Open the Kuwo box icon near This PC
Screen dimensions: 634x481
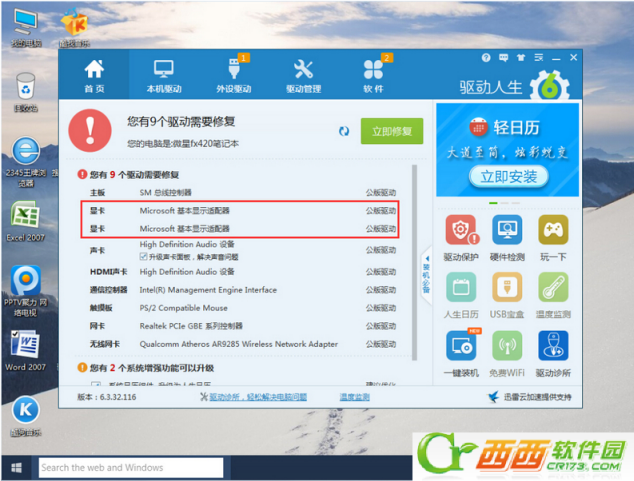[74, 27]
